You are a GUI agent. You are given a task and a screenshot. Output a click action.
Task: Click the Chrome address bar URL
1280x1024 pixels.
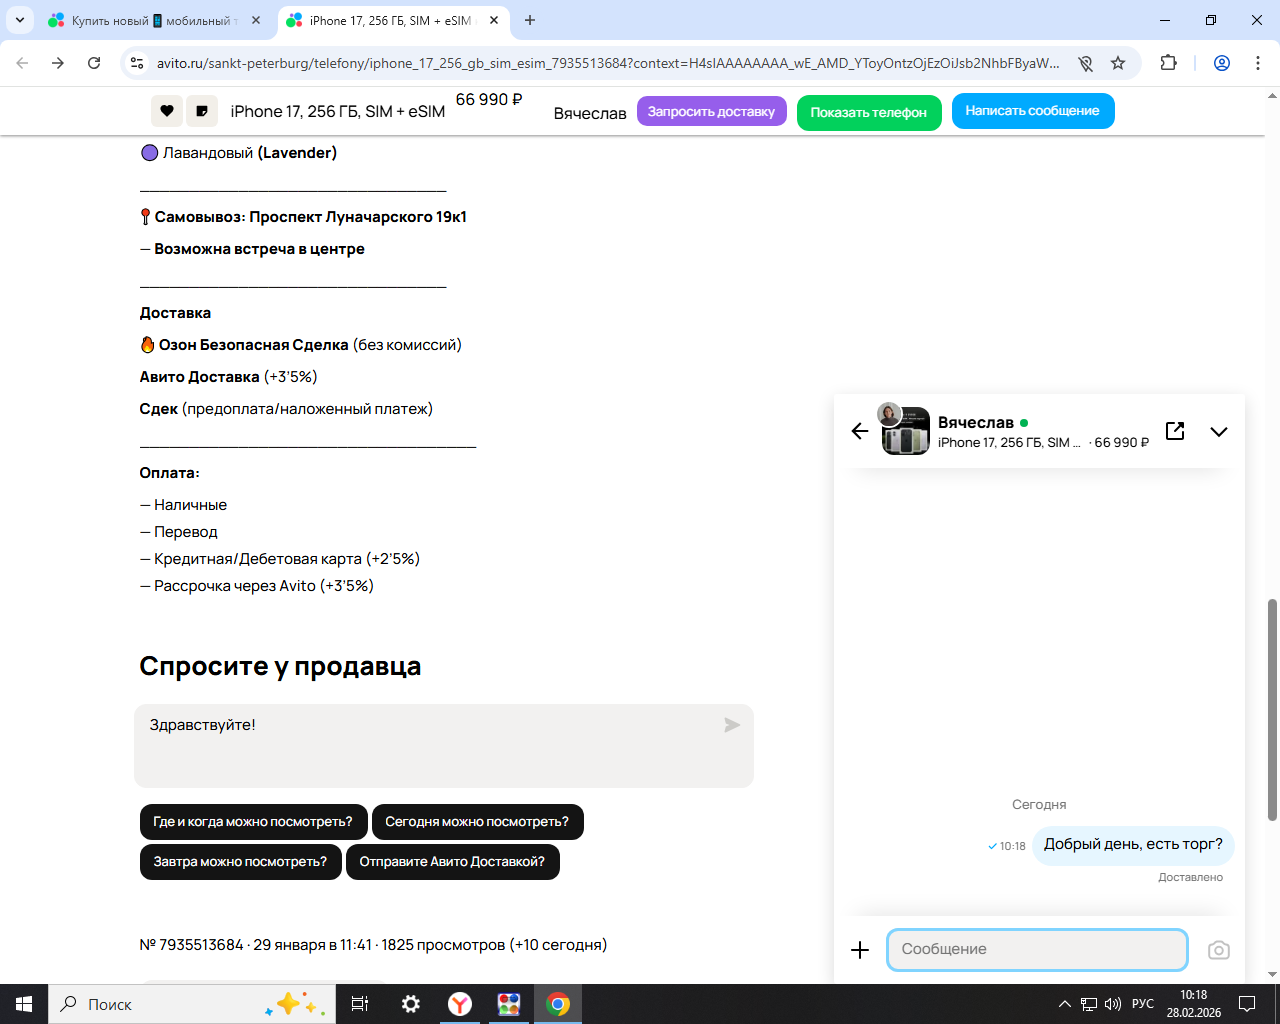click(x=608, y=63)
